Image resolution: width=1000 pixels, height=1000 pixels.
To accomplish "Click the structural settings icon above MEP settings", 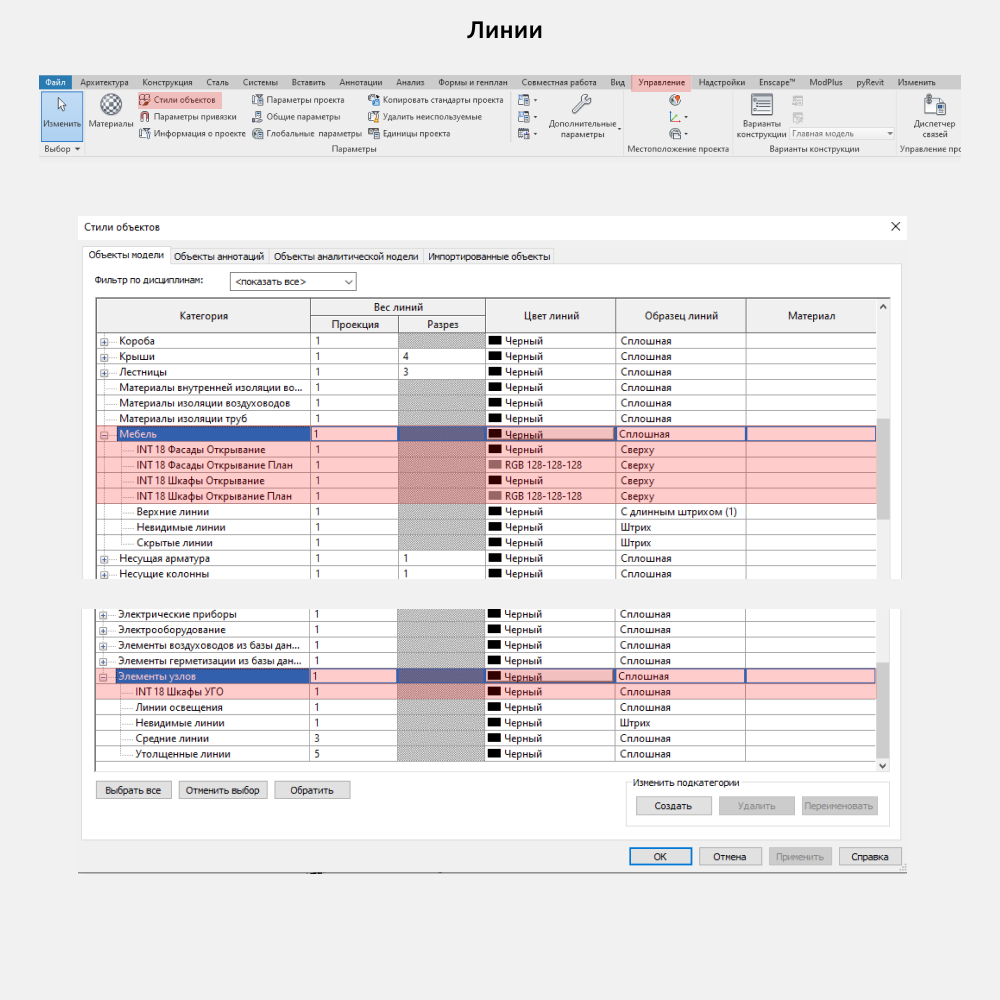I will pyautogui.click(x=524, y=100).
